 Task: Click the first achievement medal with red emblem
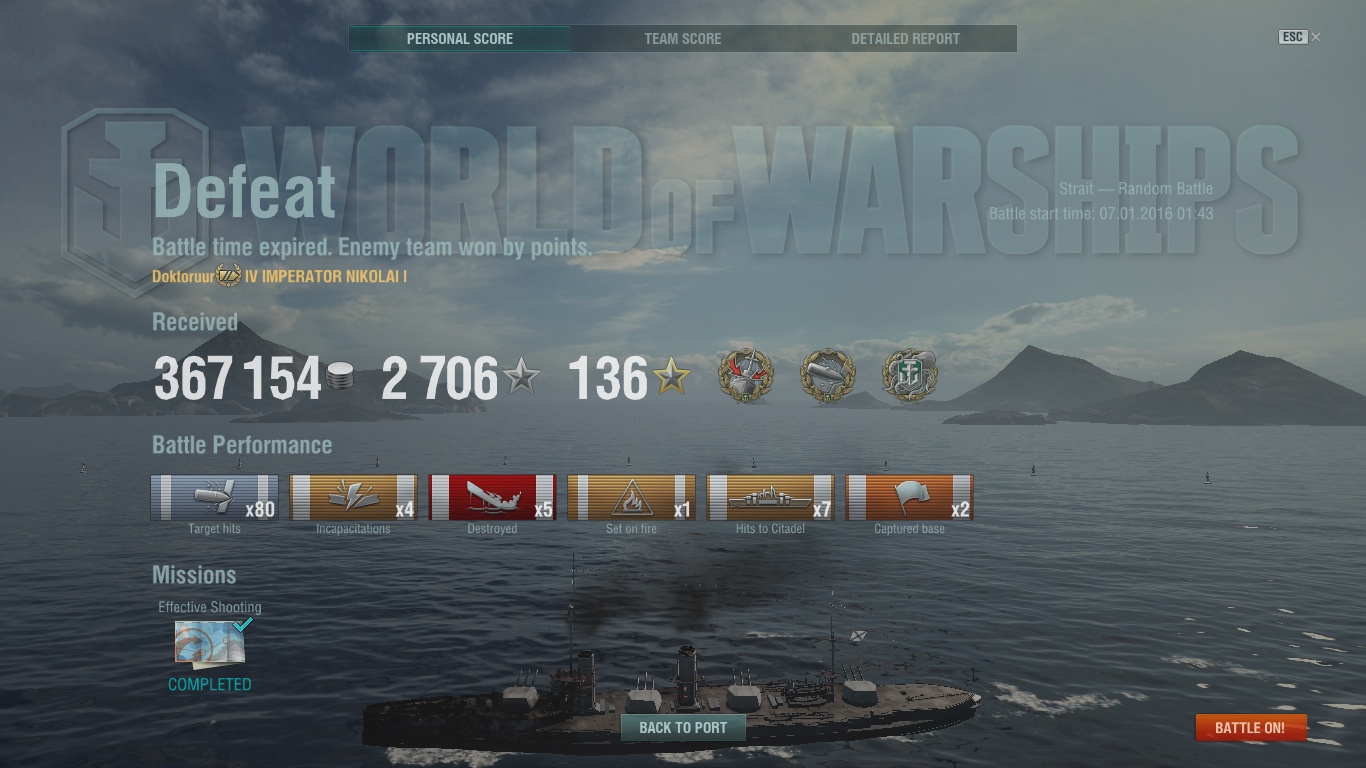(746, 376)
